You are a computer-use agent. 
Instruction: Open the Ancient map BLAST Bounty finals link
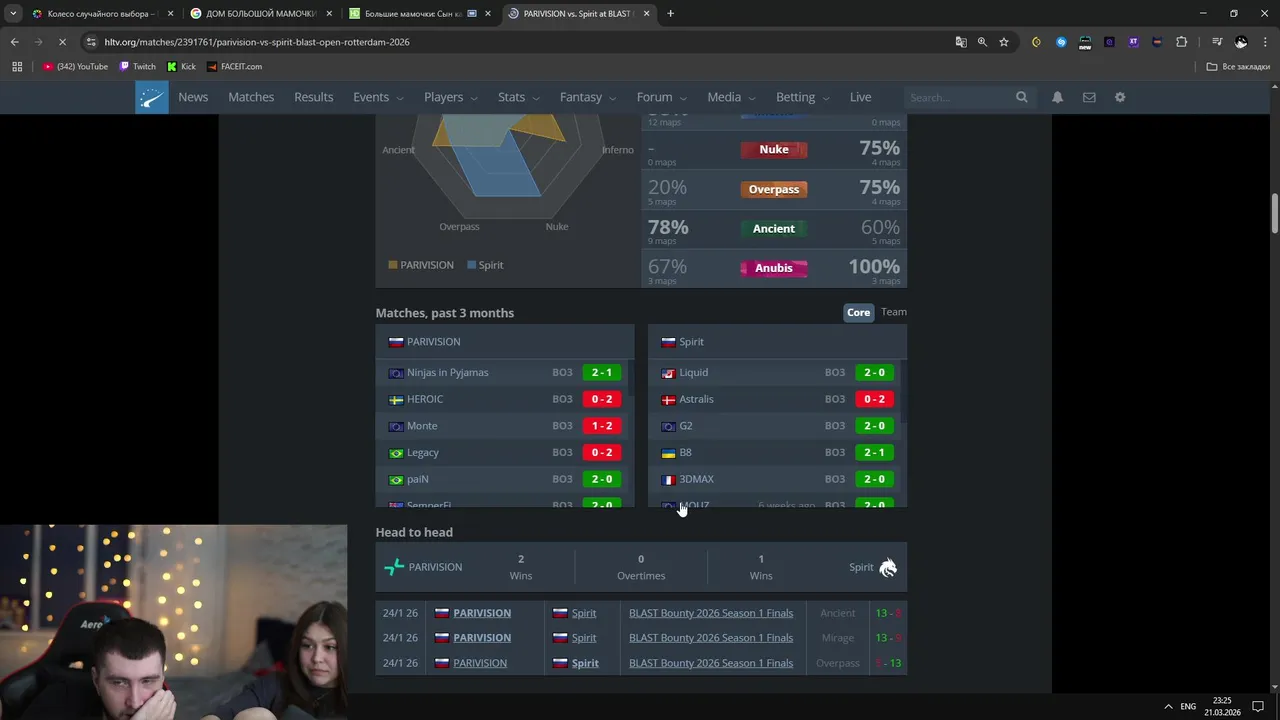tap(711, 613)
